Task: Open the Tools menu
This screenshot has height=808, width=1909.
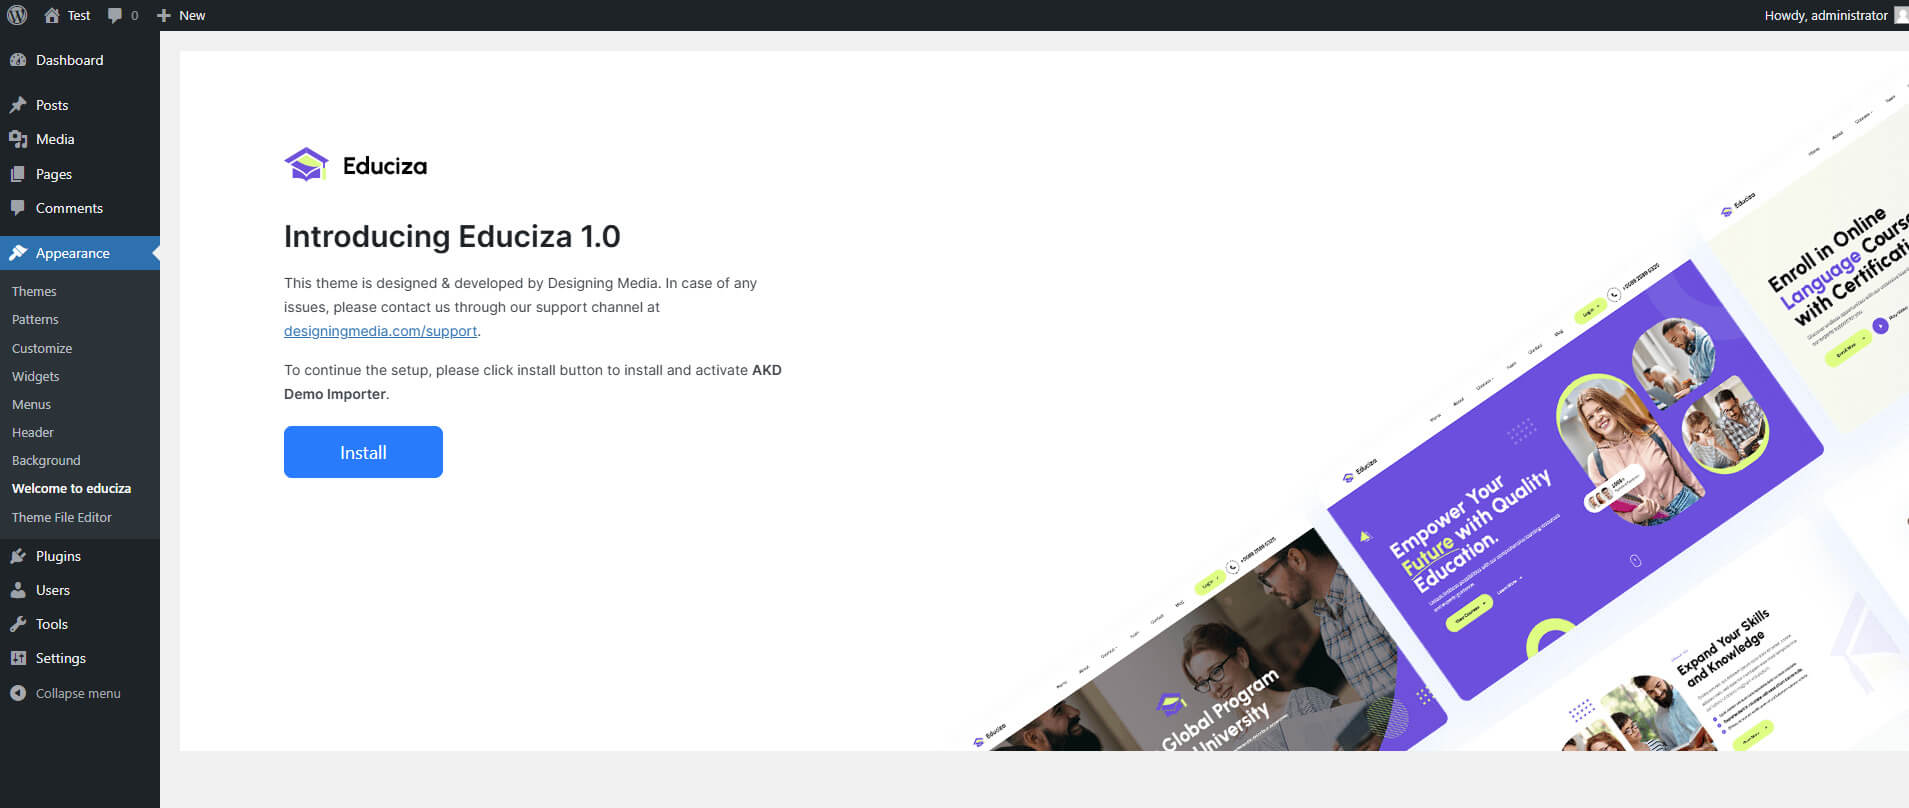Action: pyautogui.click(x=80, y=624)
